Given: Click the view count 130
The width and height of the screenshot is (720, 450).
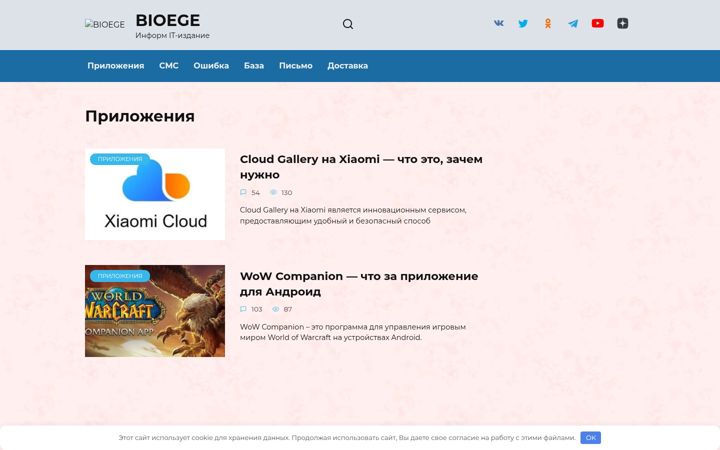Looking at the screenshot, I should pyautogui.click(x=287, y=192).
